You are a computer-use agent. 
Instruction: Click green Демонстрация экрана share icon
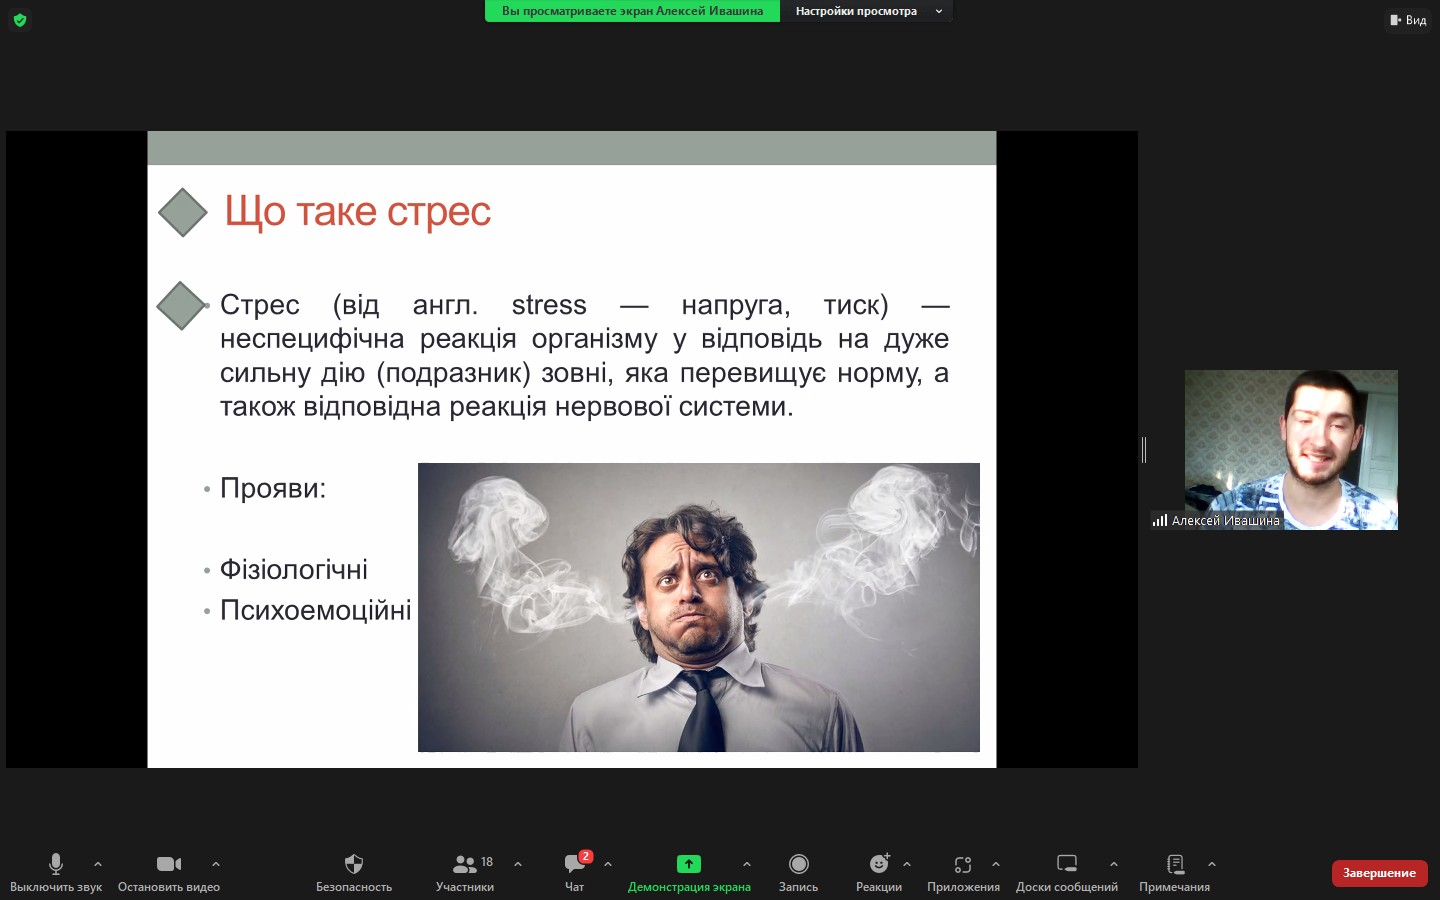[689, 864]
